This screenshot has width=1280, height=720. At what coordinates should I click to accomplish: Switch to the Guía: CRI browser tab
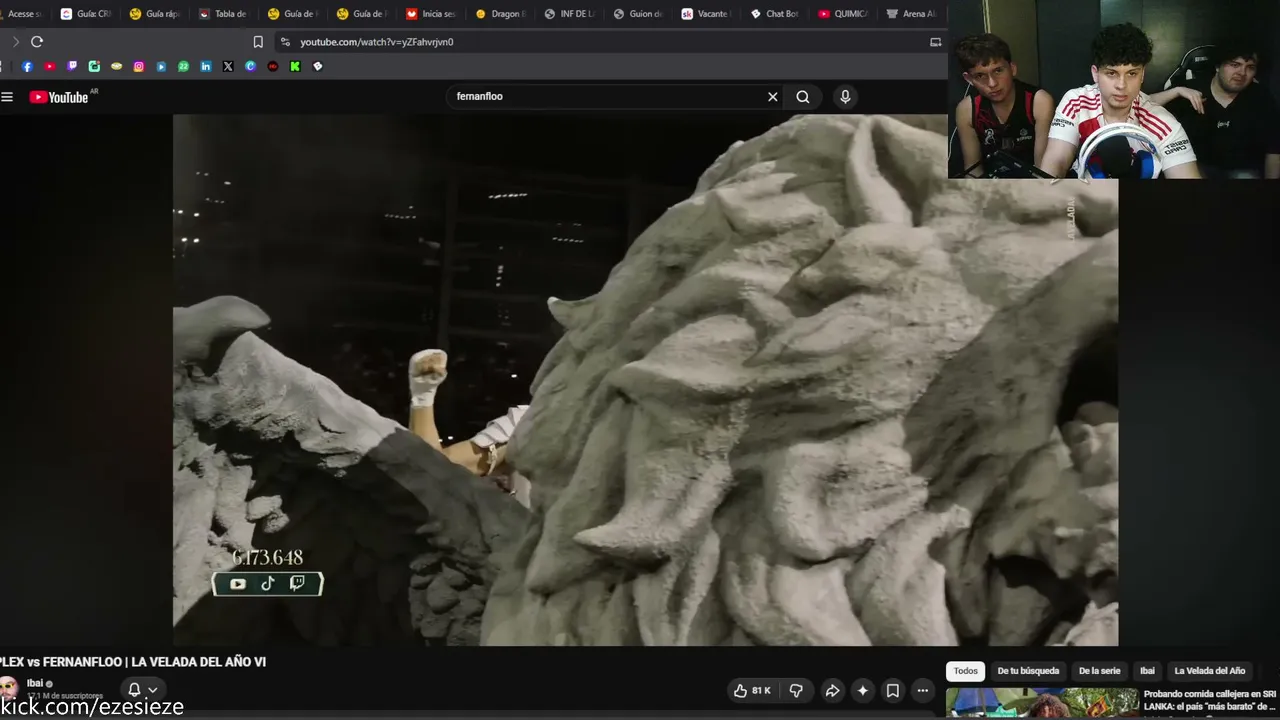[85, 14]
